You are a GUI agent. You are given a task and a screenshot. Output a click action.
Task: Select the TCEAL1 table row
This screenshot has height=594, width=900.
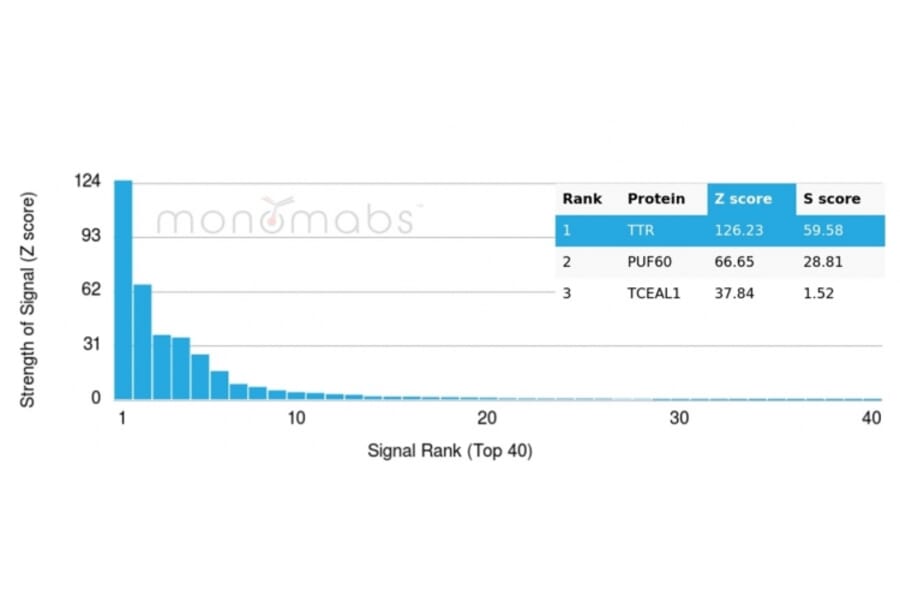[x=719, y=293]
